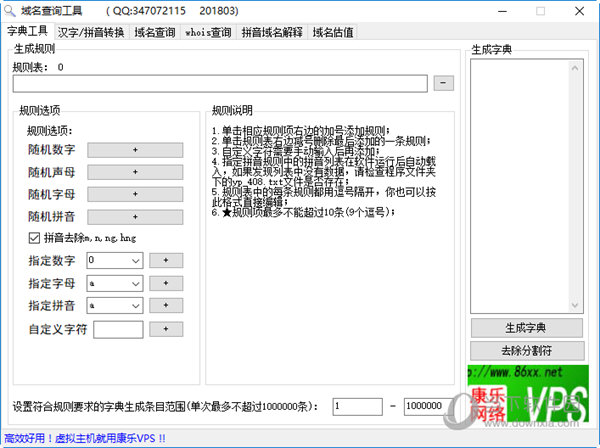Click the range start field containing 1
Image resolution: width=600 pixels, height=448 pixels.
pos(357,407)
